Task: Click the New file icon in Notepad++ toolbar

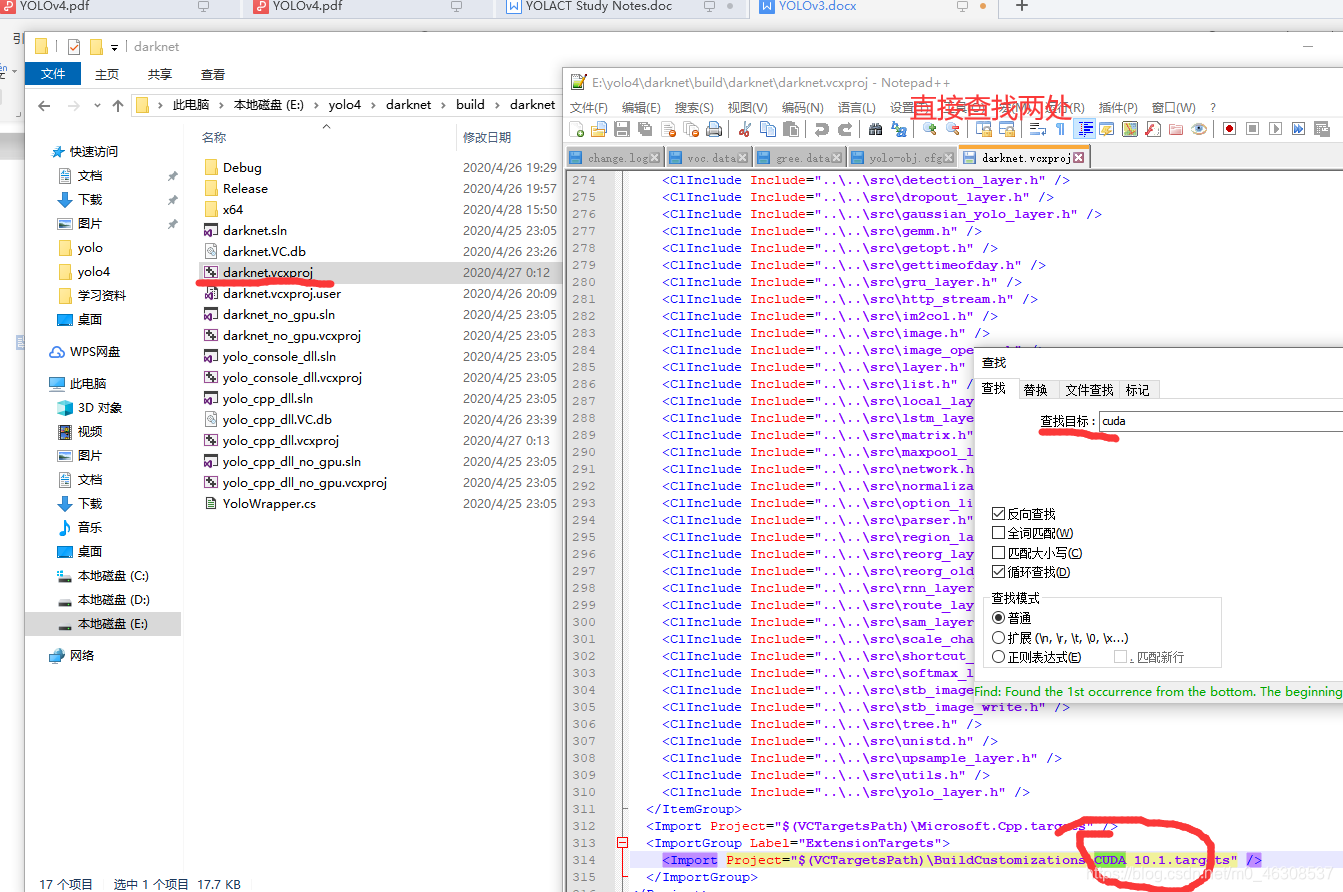Action: click(576, 129)
